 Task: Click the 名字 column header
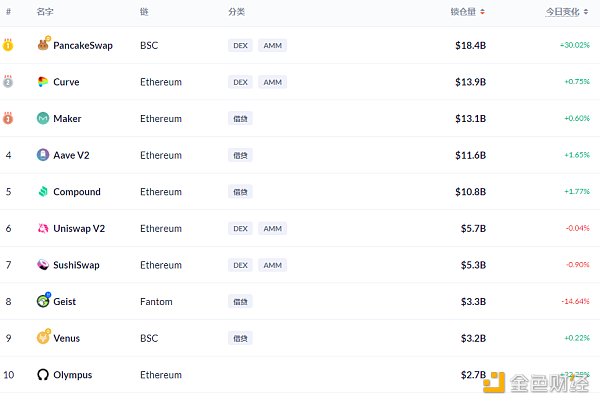click(x=45, y=12)
